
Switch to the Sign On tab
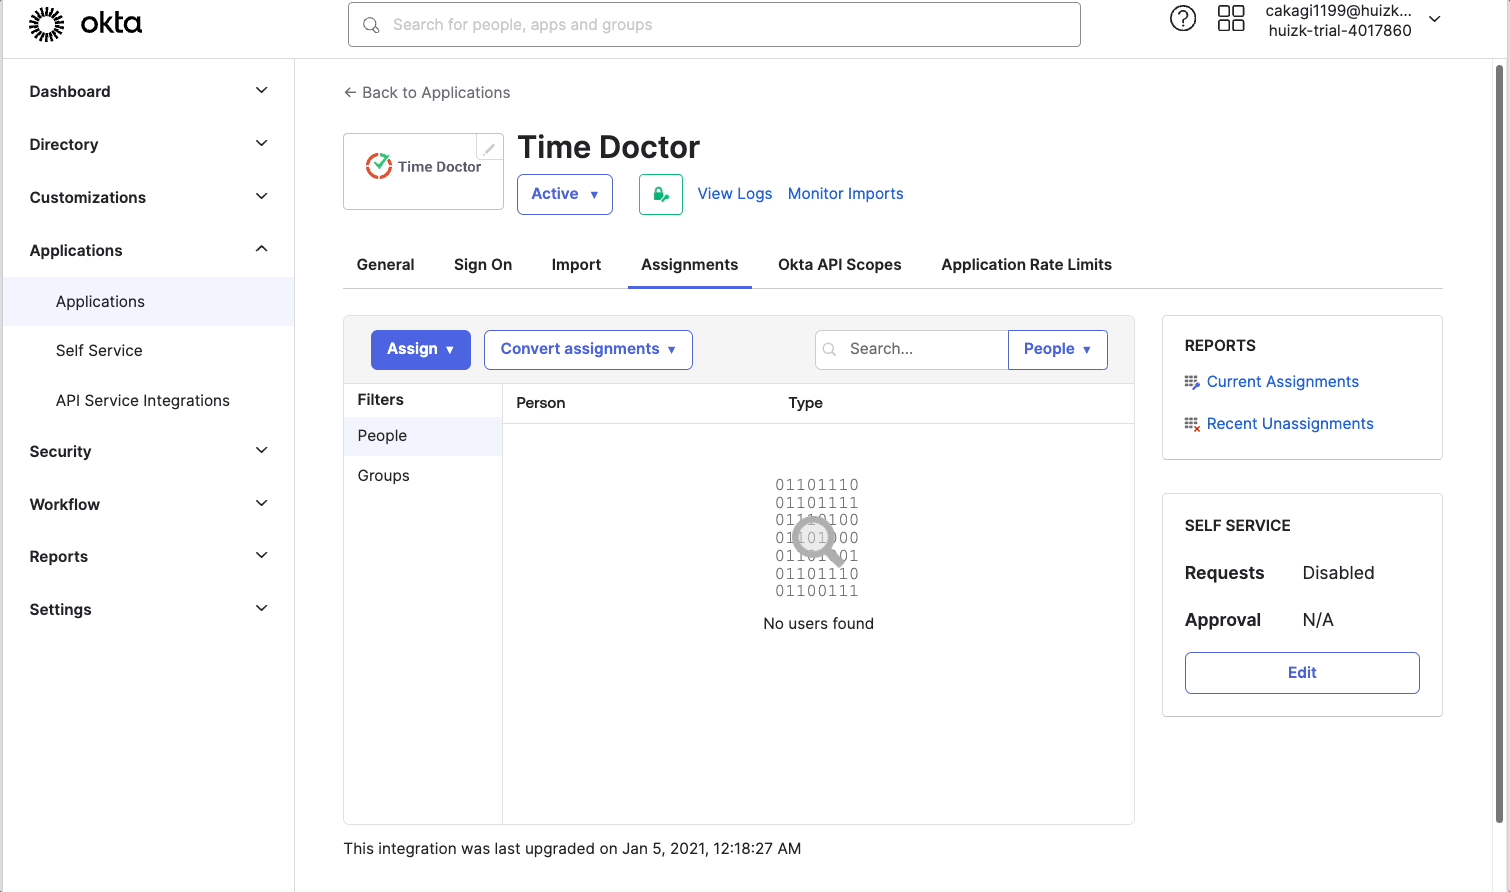[x=482, y=264]
